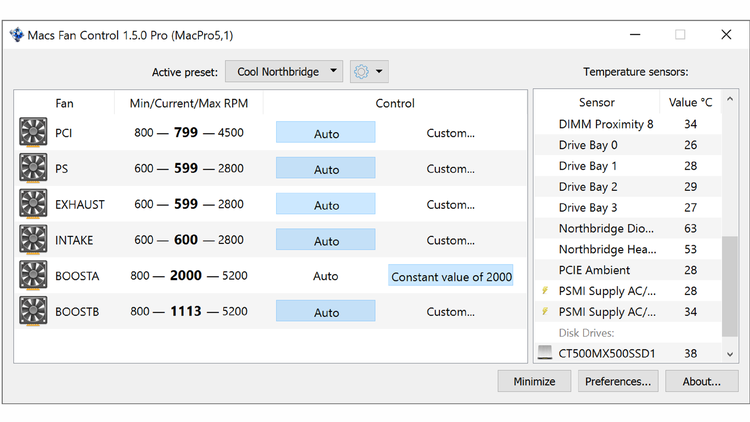Switch BOOSTA fan to Auto control

coord(326,276)
